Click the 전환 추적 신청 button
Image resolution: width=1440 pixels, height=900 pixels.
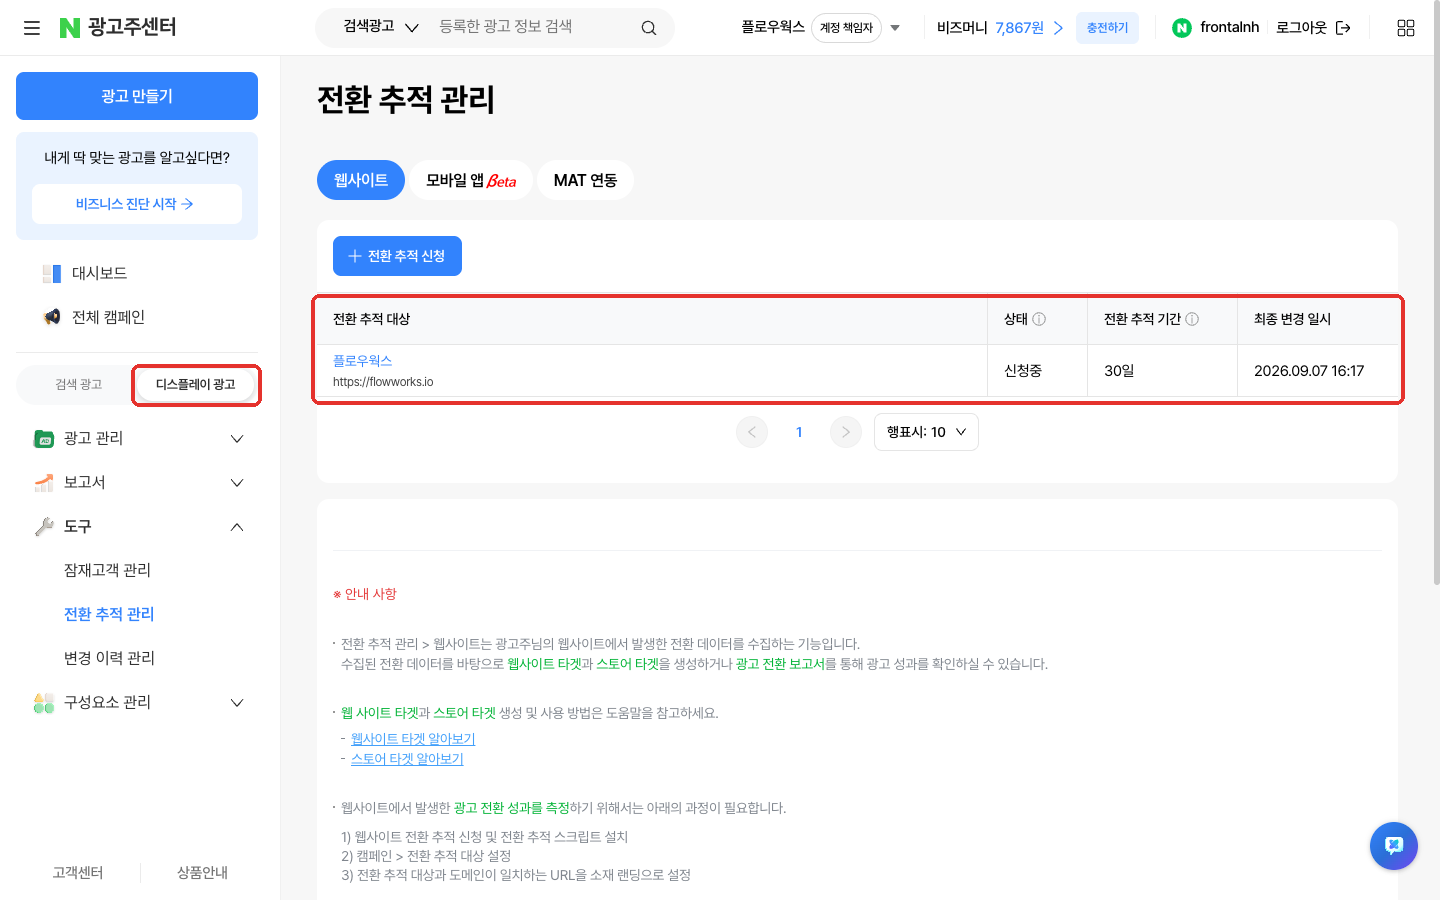397,256
